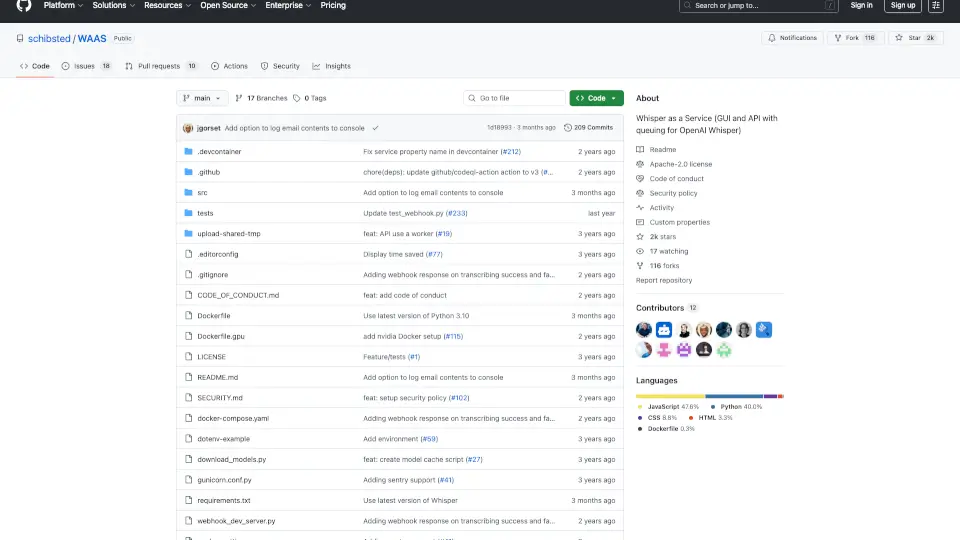Screen dimensions: 960x540
Task: Click the GitHub logo icon
Action: coord(24,6)
